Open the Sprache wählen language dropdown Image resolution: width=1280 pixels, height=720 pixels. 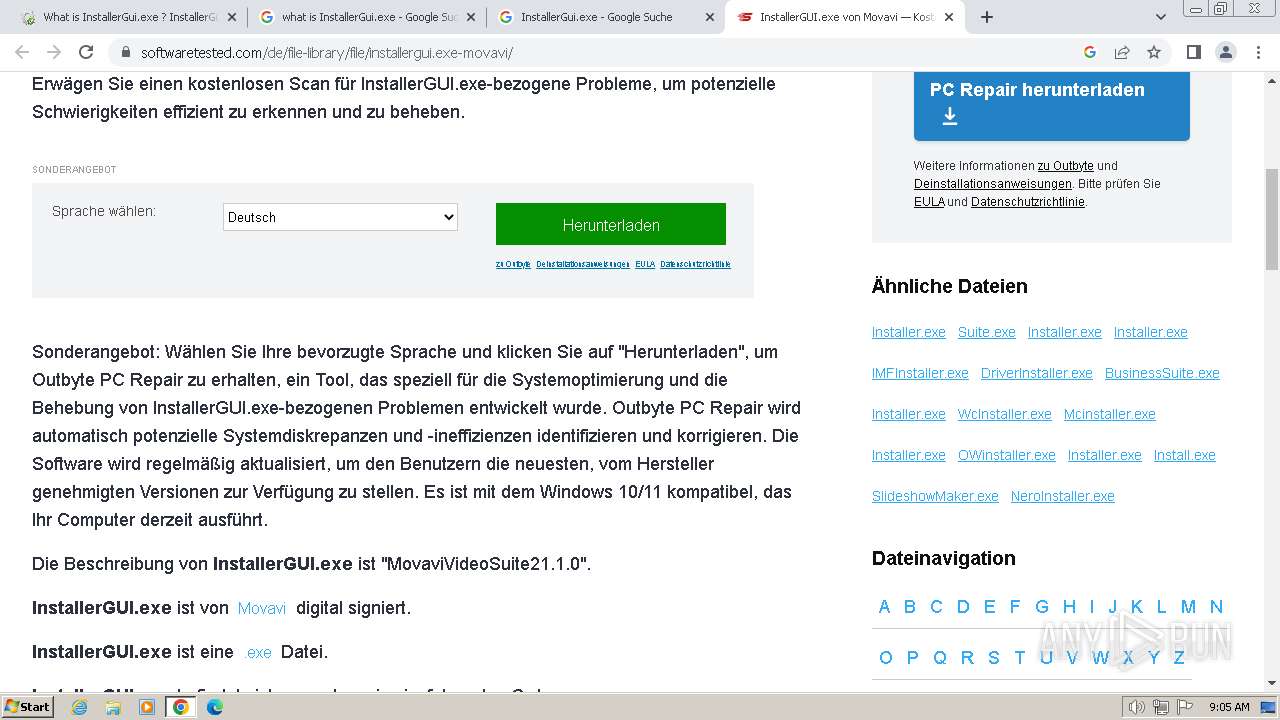click(340, 217)
